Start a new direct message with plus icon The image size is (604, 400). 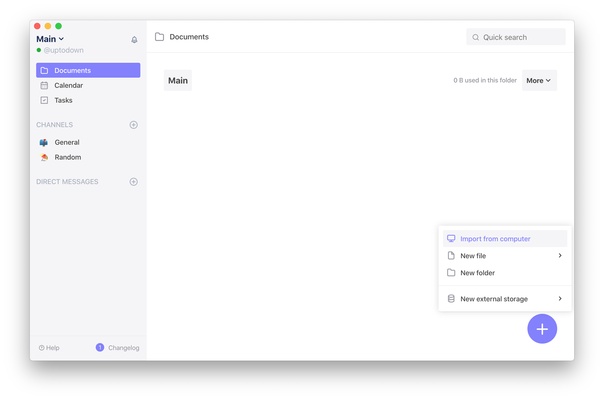tap(134, 182)
